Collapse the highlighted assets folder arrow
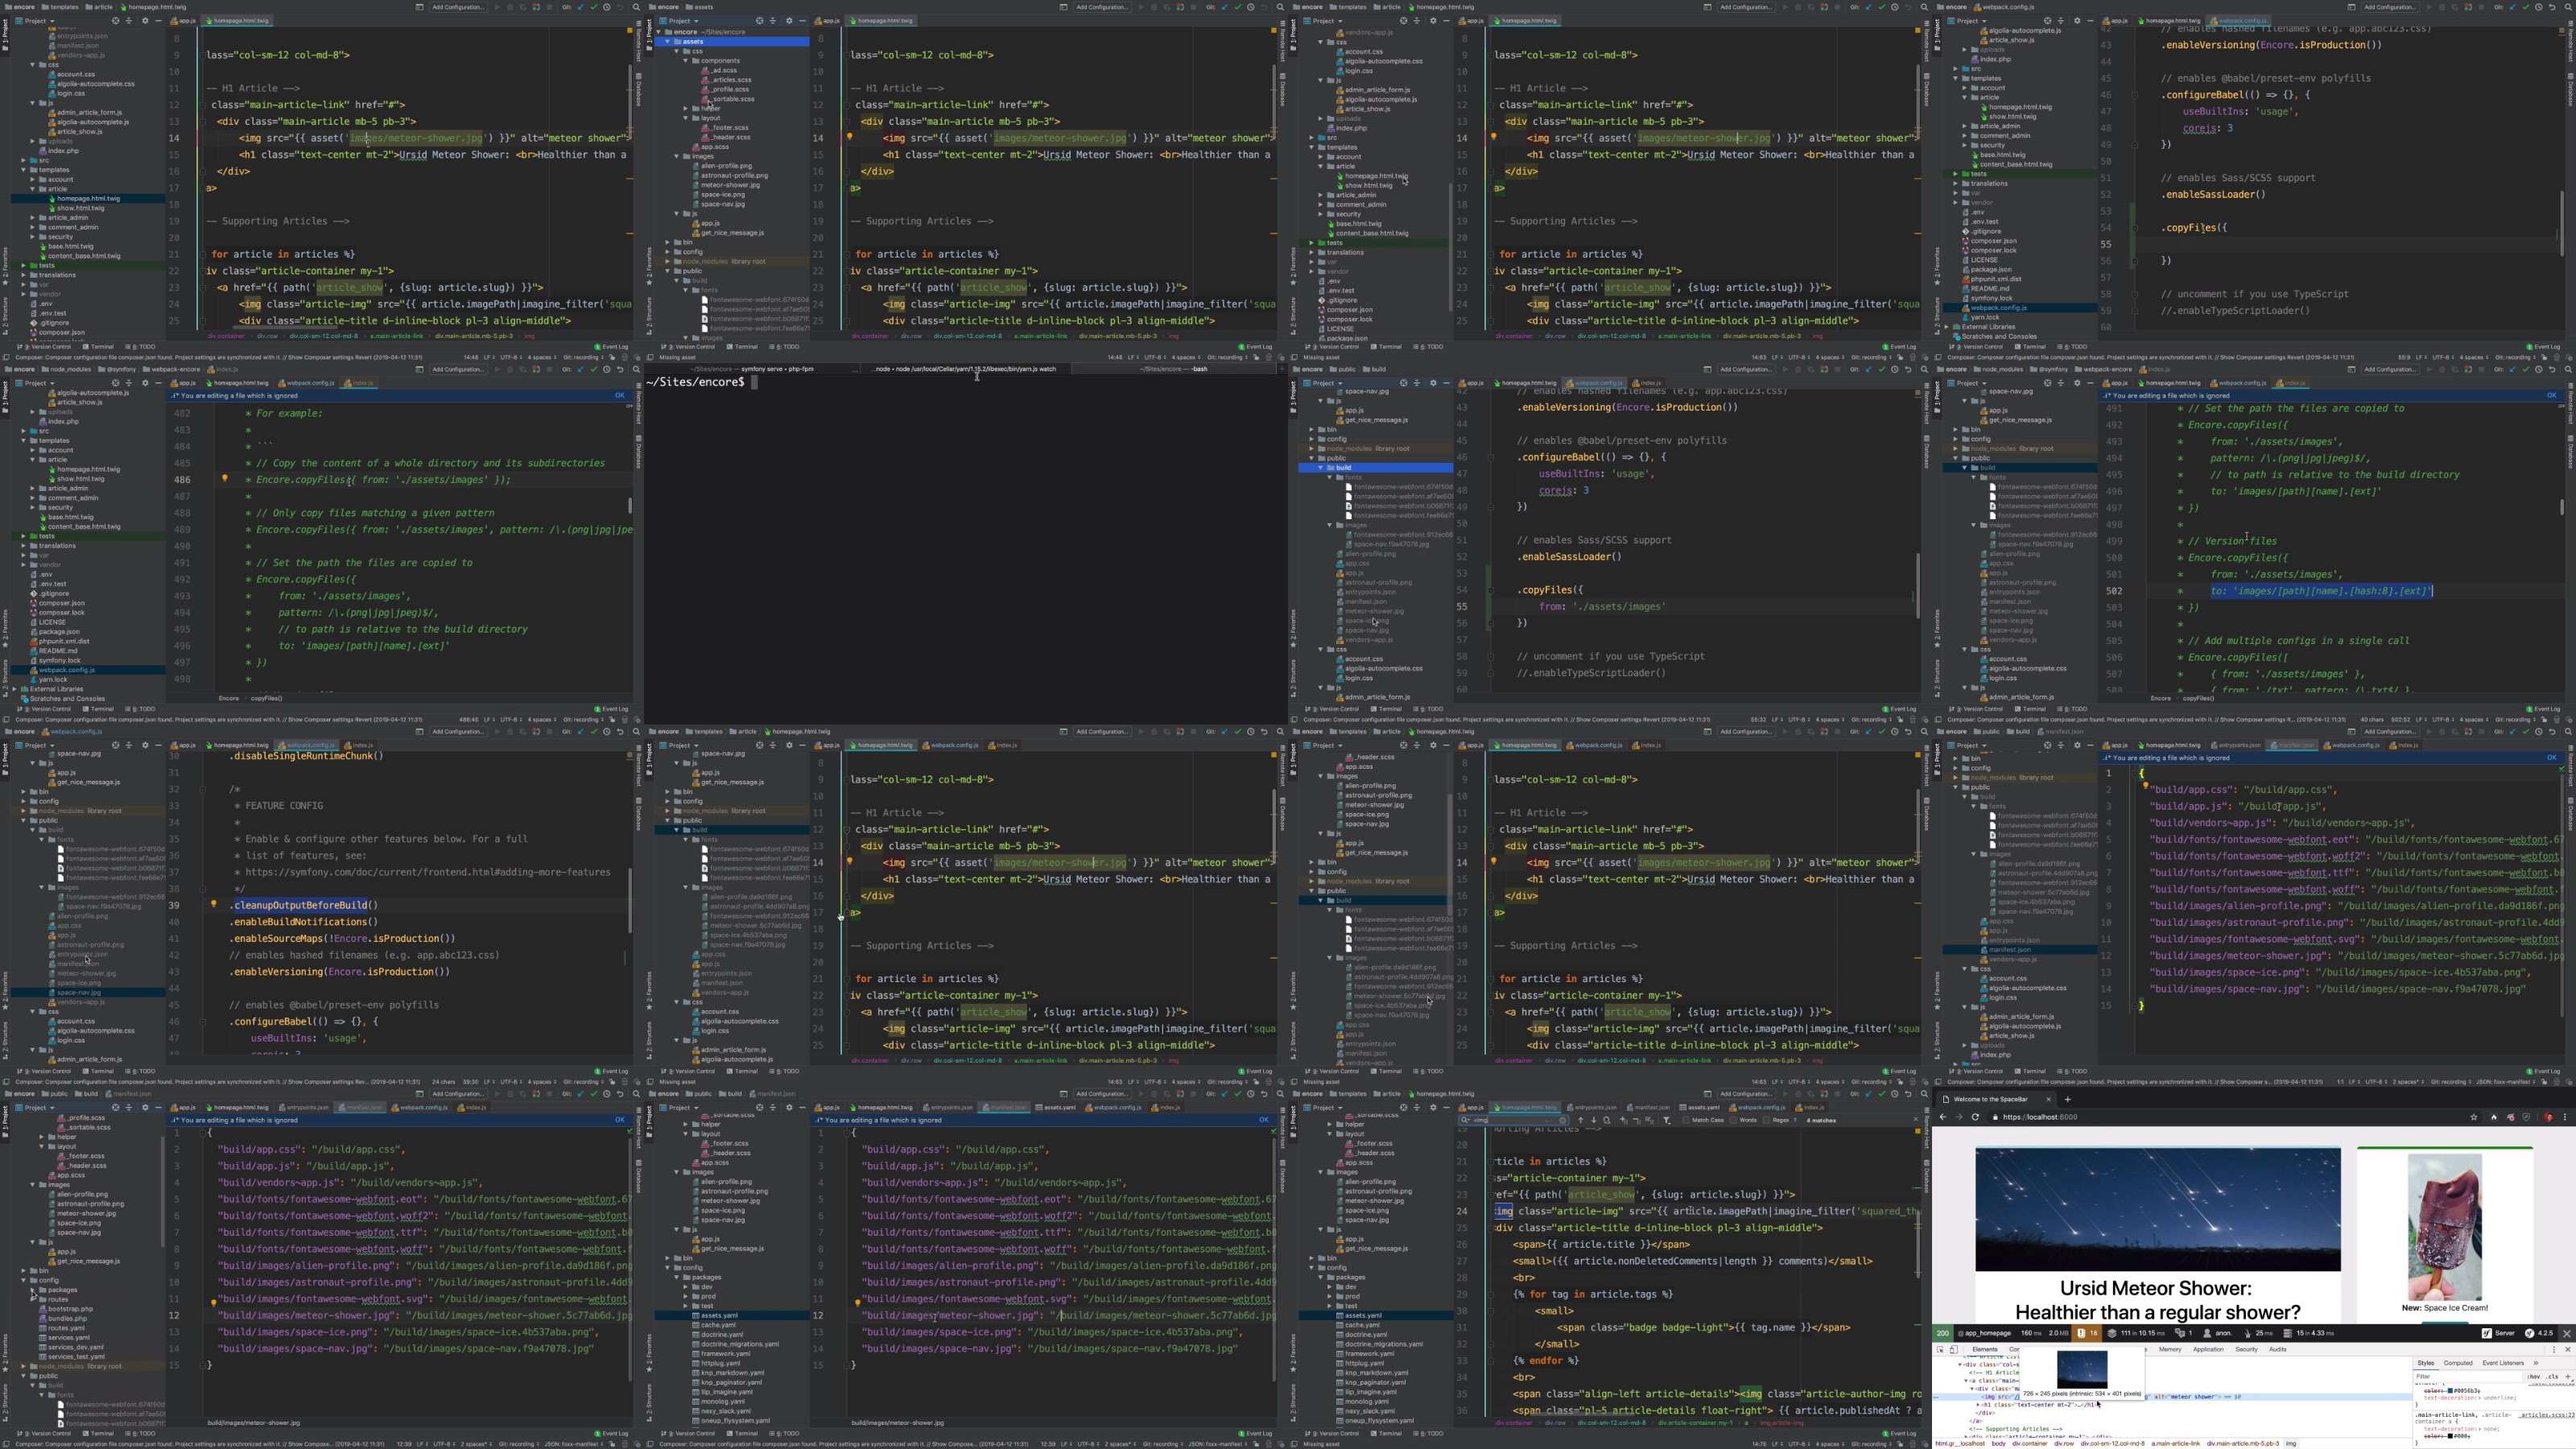 (x=669, y=42)
